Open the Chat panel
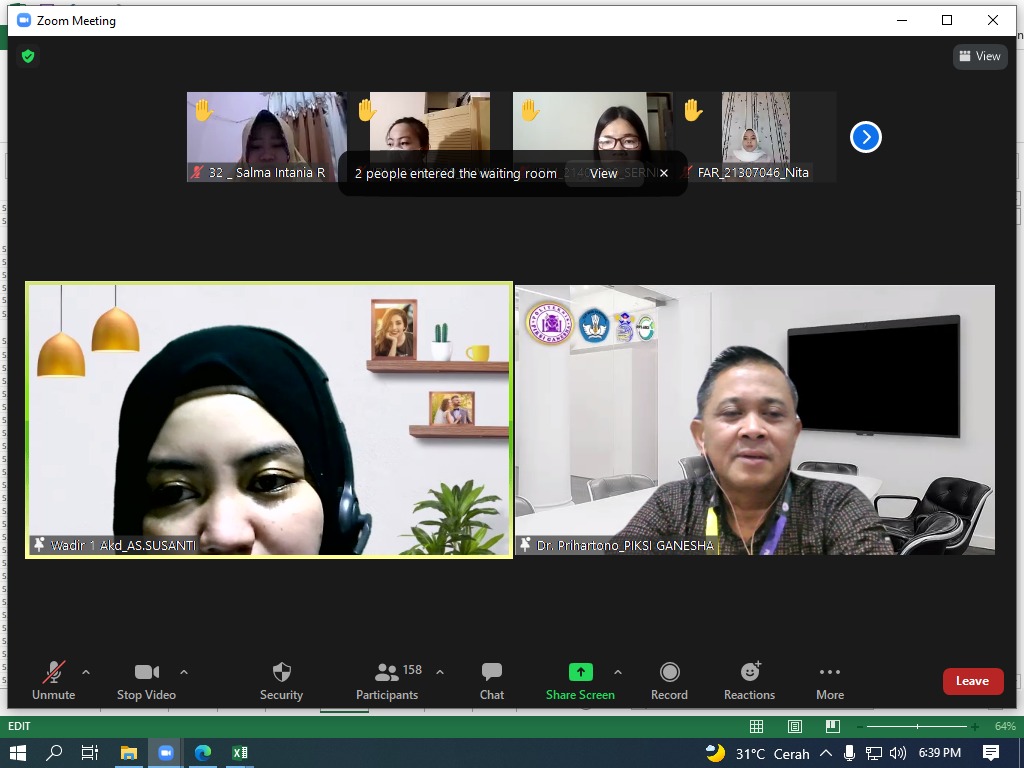 pos(492,681)
